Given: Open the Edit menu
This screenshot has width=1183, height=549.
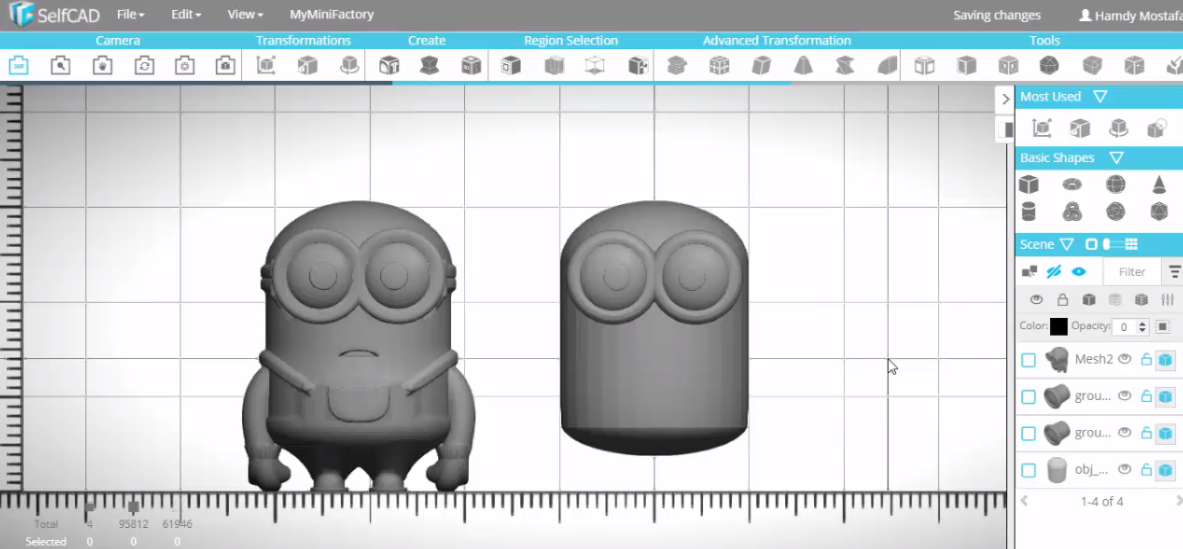Looking at the screenshot, I should (x=186, y=14).
